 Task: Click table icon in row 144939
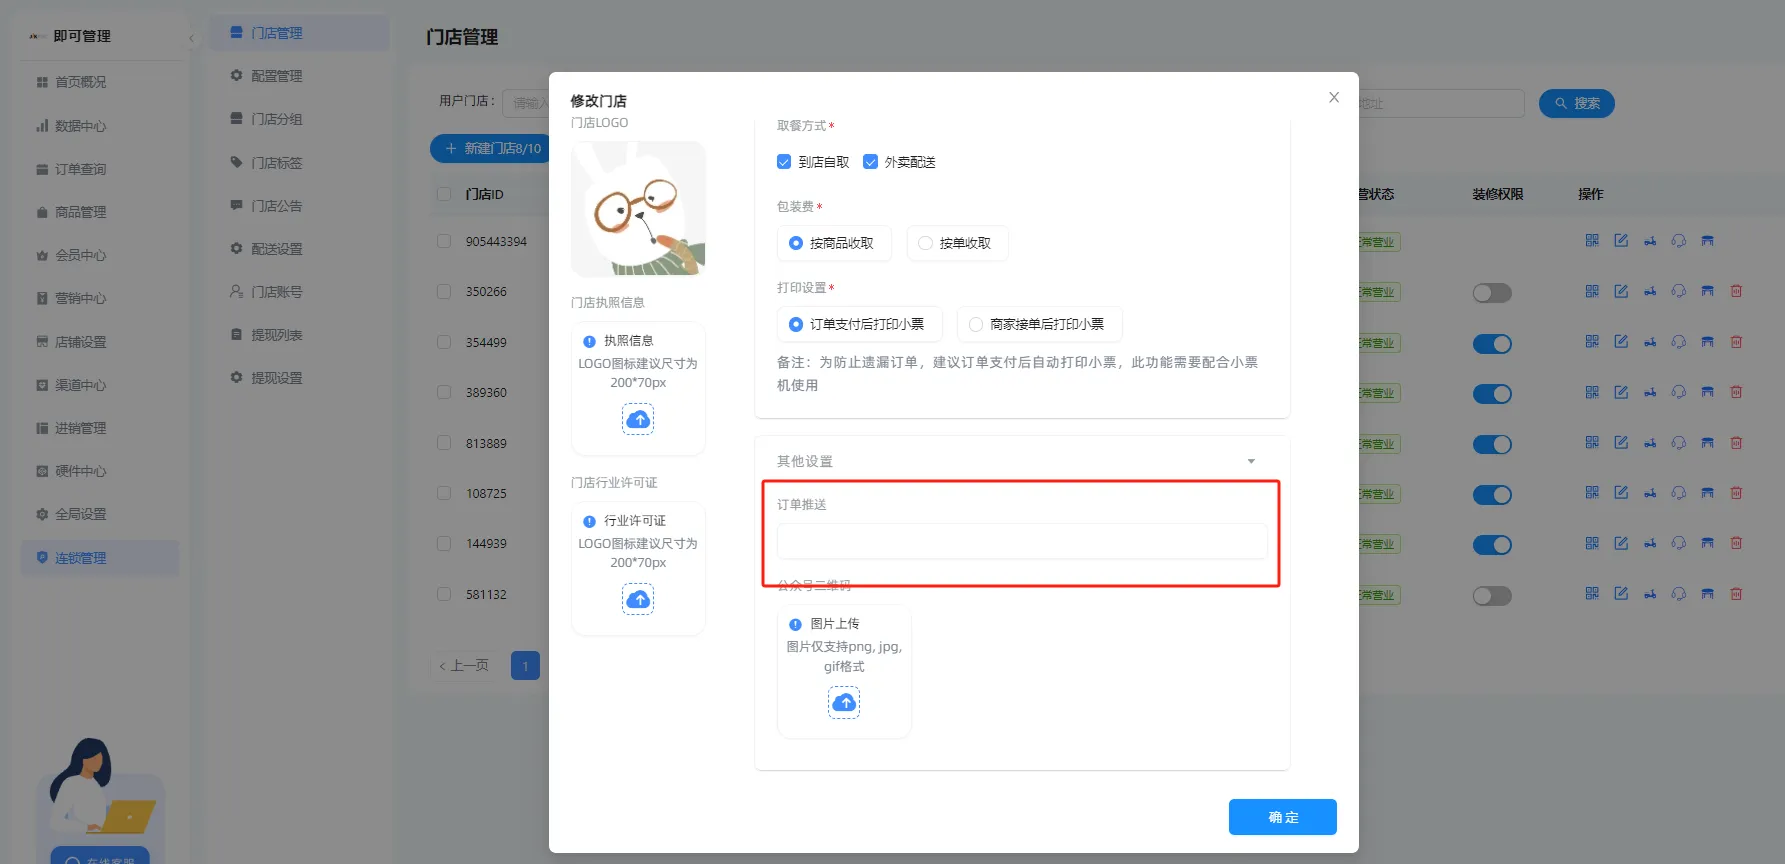[1708, 543]
